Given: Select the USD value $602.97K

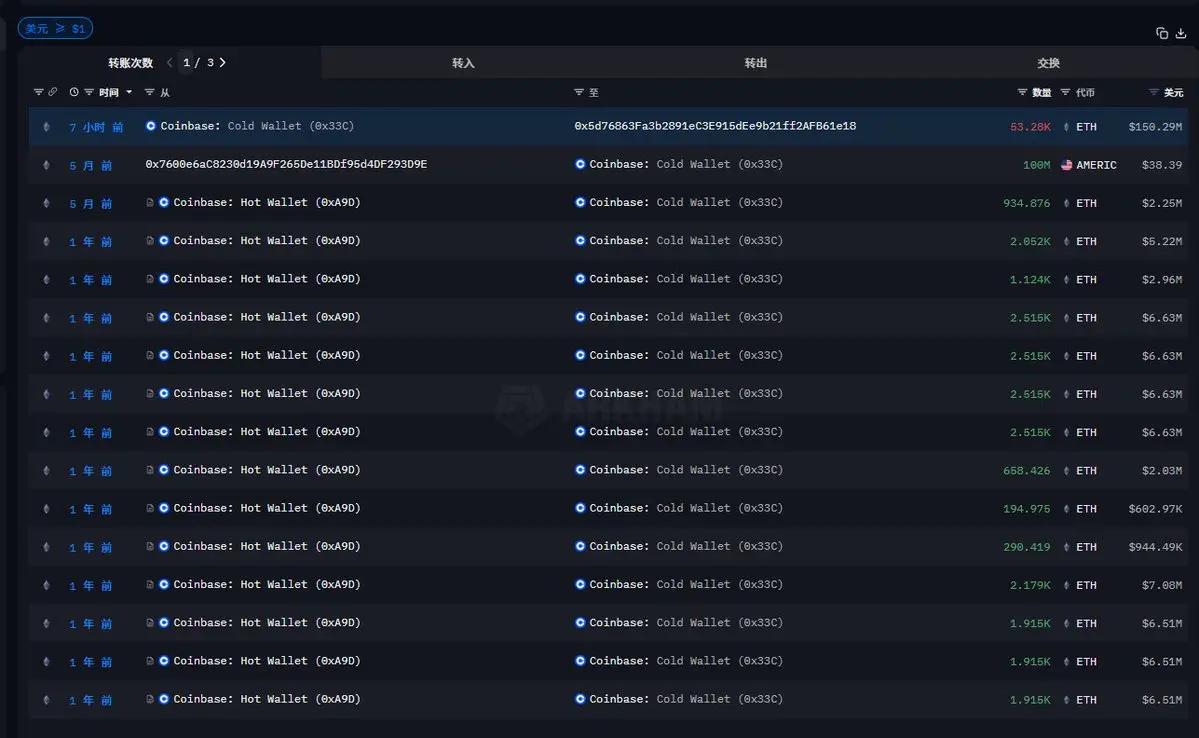Looking at the screenshot, I should point(1155,509).
